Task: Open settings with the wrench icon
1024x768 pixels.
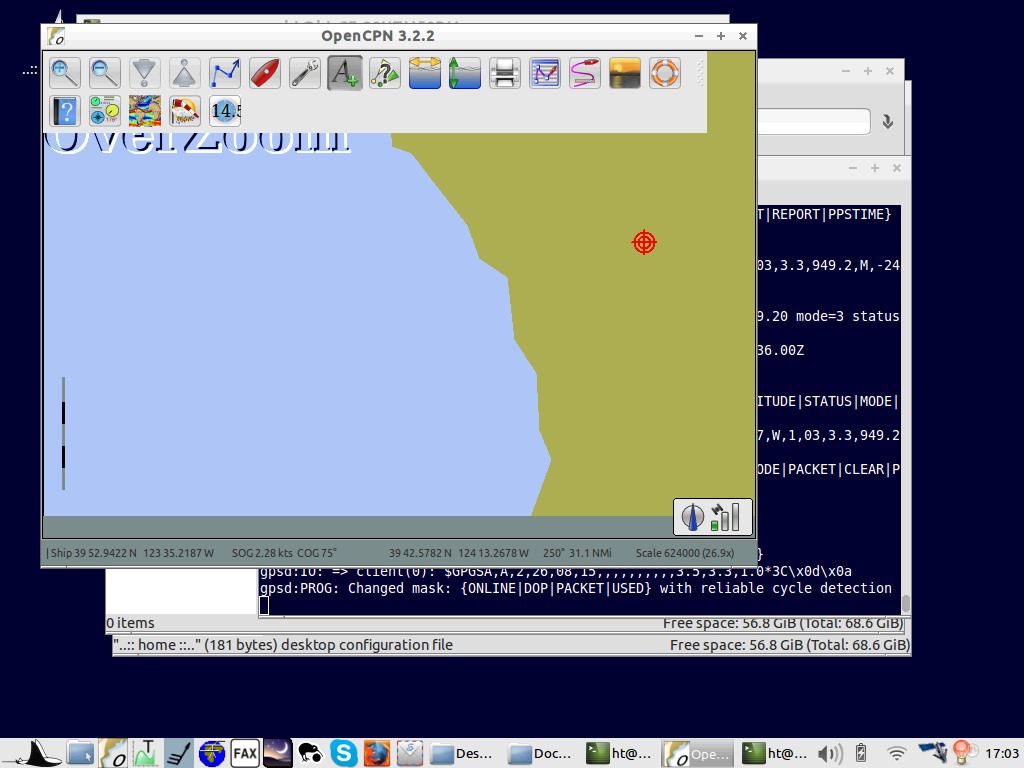Action: (x=305, y=73)
